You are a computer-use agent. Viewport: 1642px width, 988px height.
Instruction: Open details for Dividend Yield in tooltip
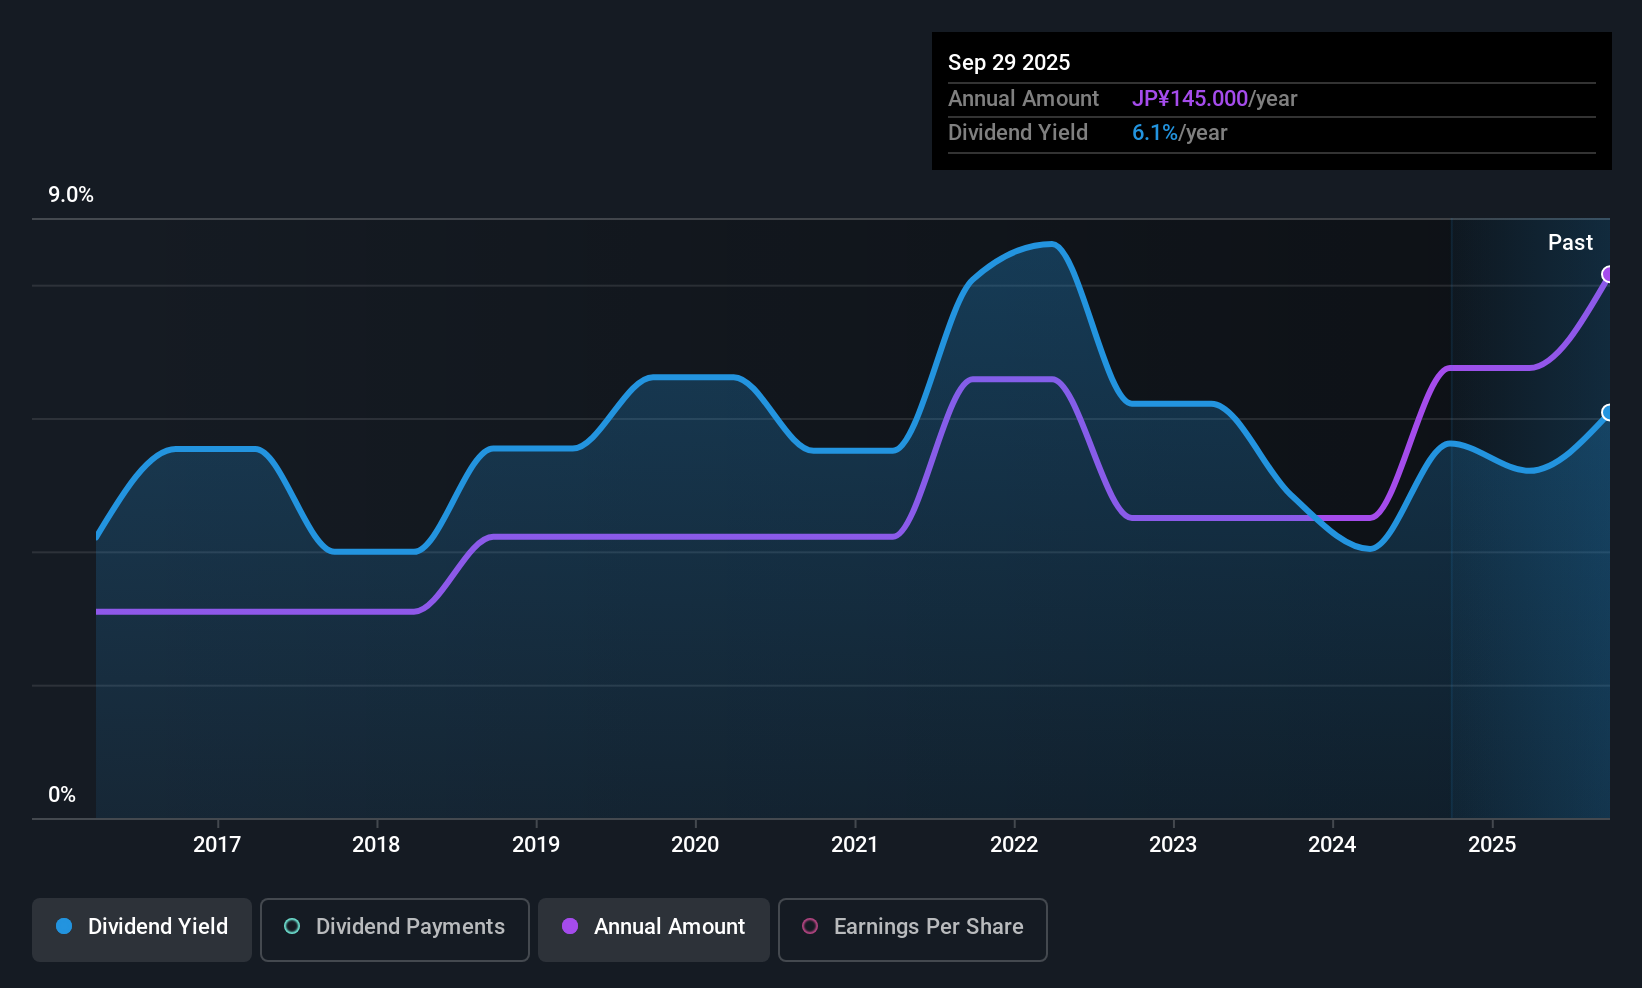1018,132
